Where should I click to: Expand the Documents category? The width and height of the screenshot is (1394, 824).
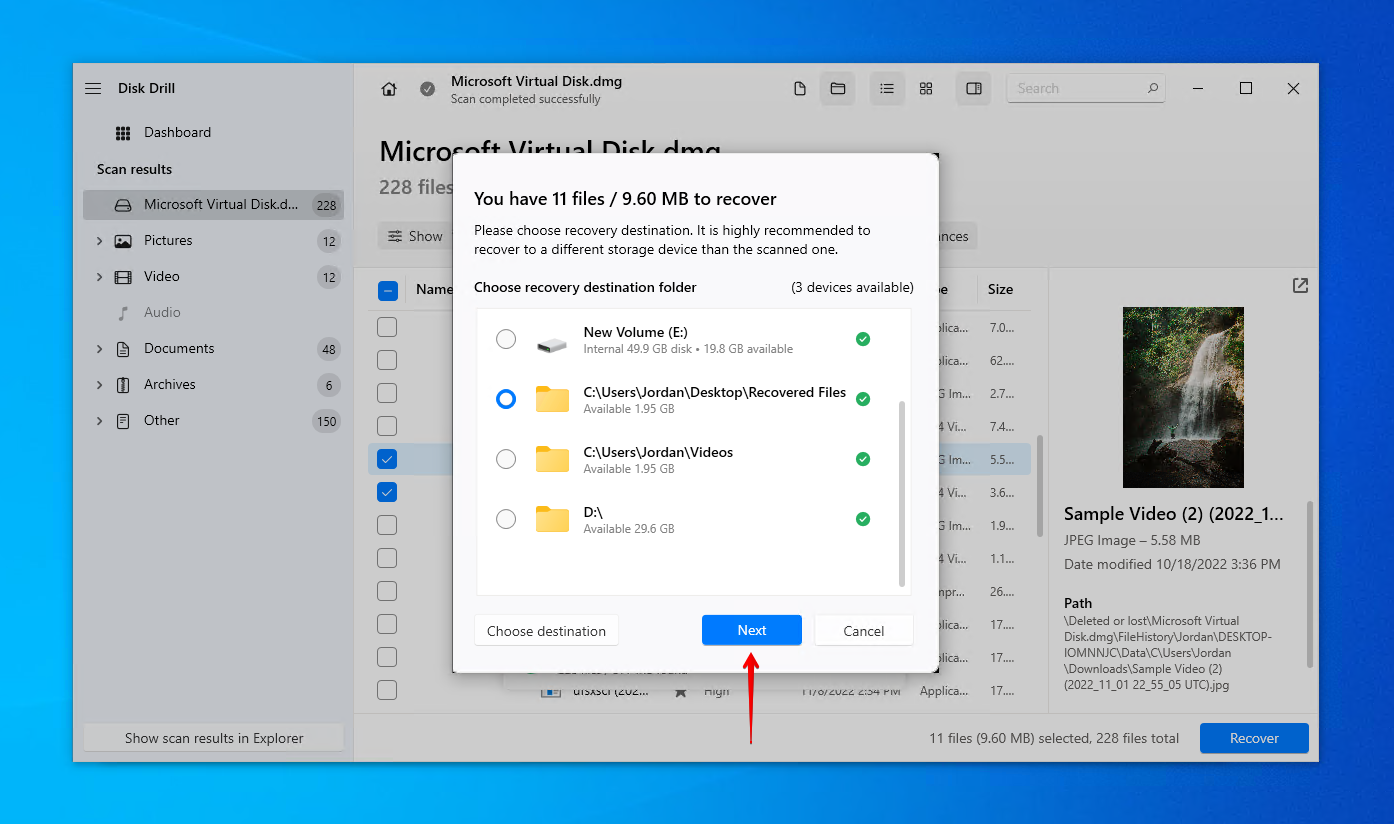pyautogui.click(x=99, y=349)
